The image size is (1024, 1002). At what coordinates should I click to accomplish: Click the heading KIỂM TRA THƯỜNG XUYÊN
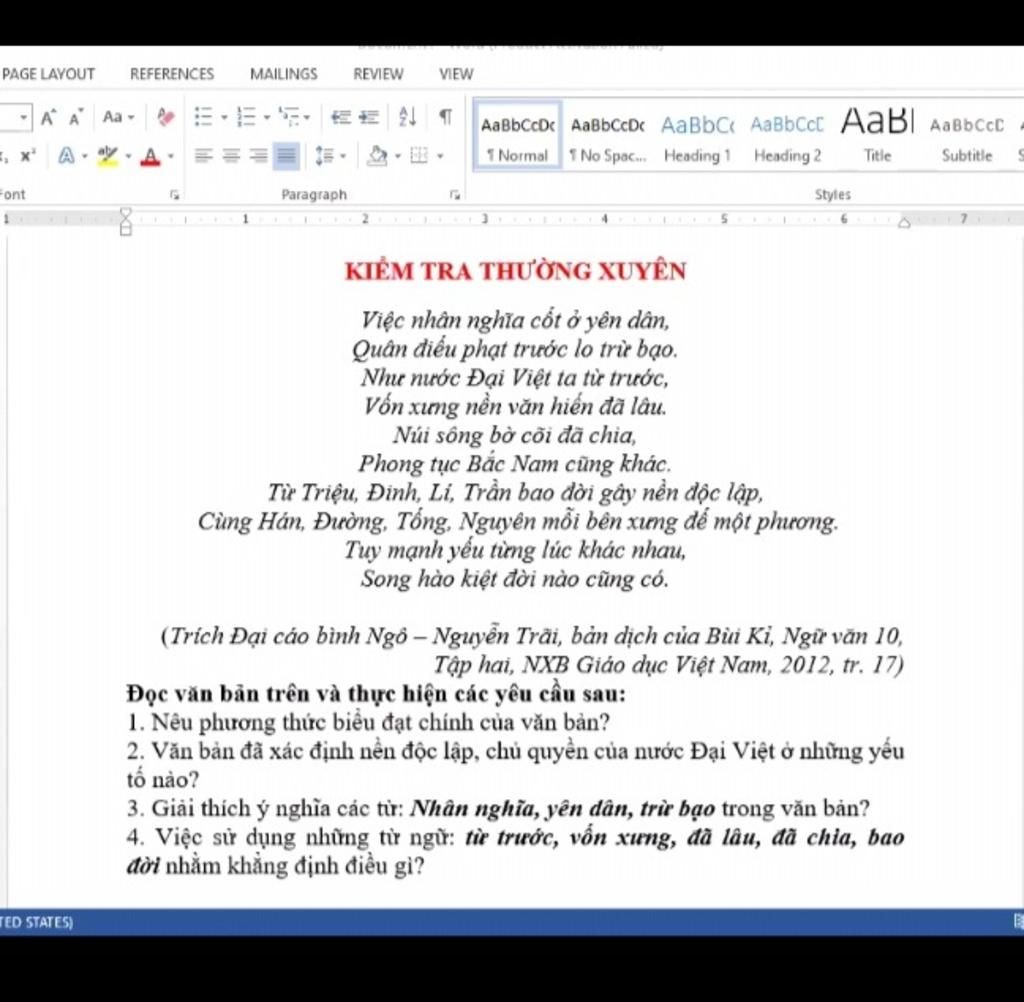(x=515, y=271)
